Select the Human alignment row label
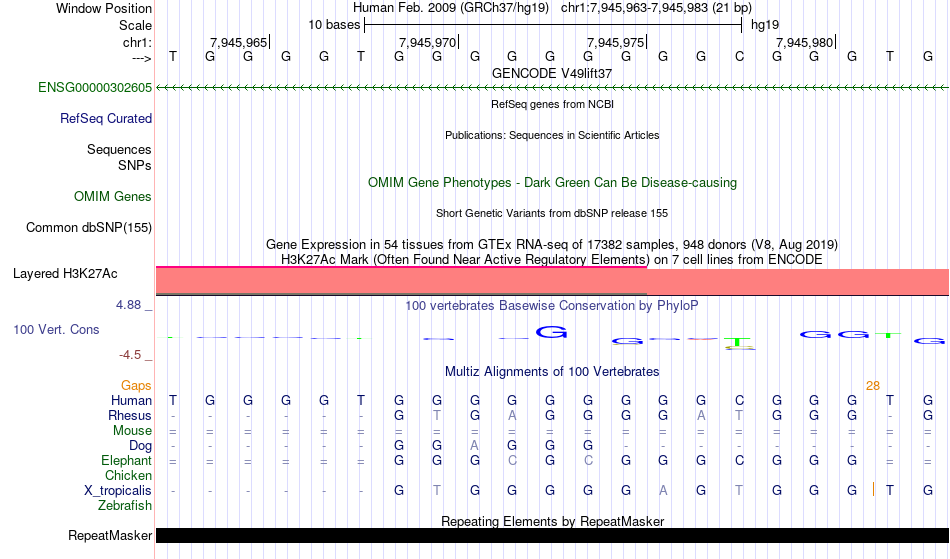 (131, 400)
